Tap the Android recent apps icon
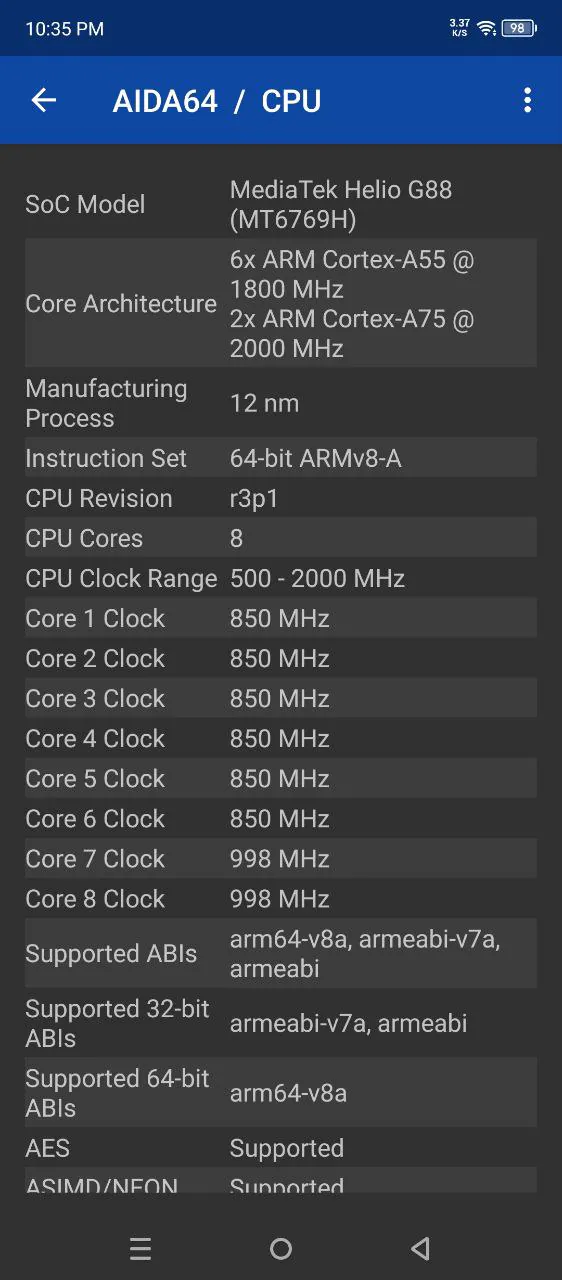562x1280 pixels. coord(140,1248)
